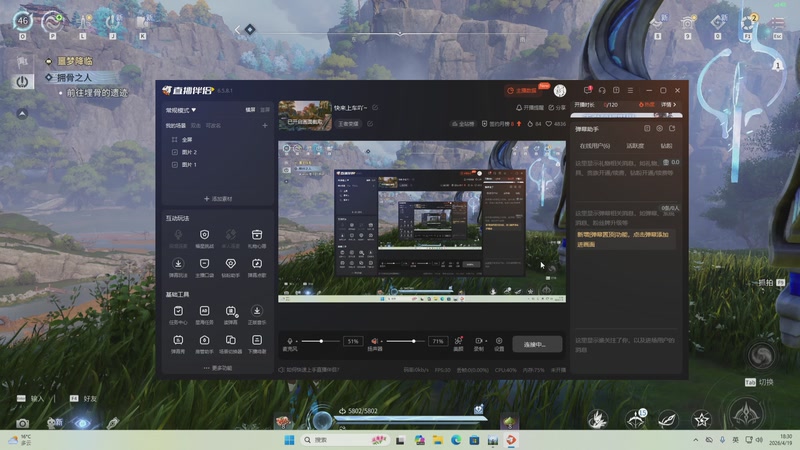Viewport: 800px width, 450px height.
Task: Click the live preview canvas
Action: point(422,221)
